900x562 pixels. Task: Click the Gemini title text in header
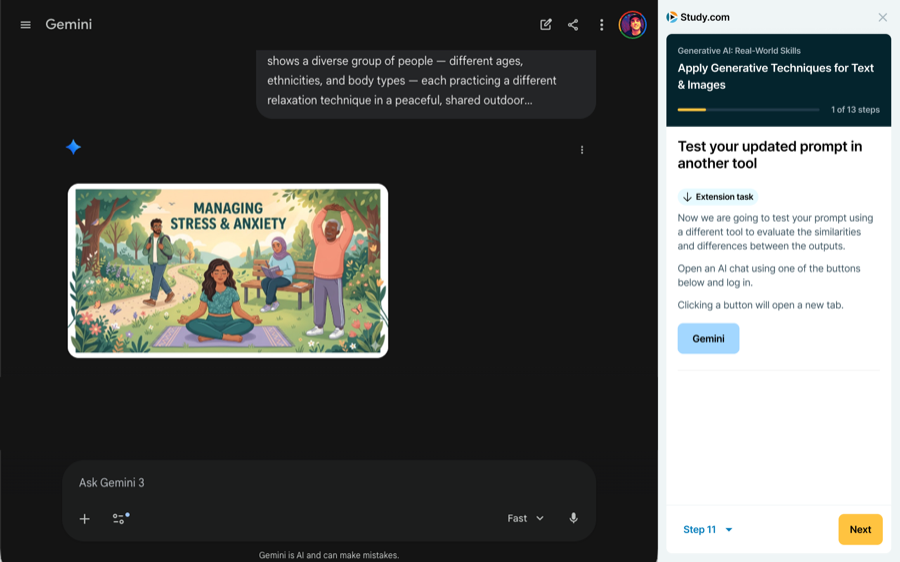click(68, 25)
